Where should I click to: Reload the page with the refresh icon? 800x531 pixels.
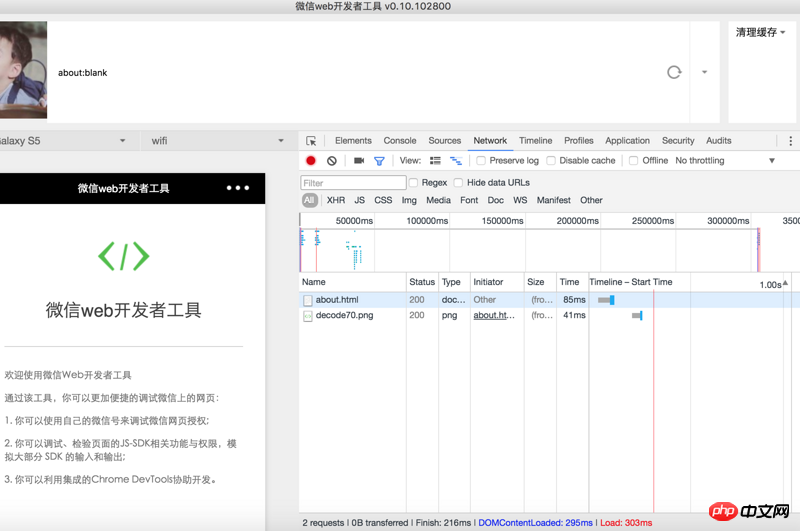674,72
